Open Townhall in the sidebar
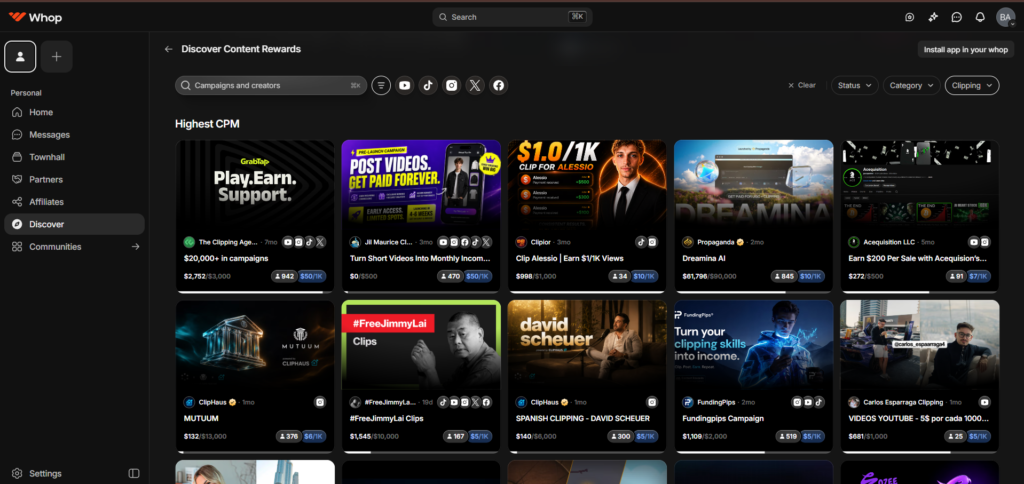 point(74,157)
